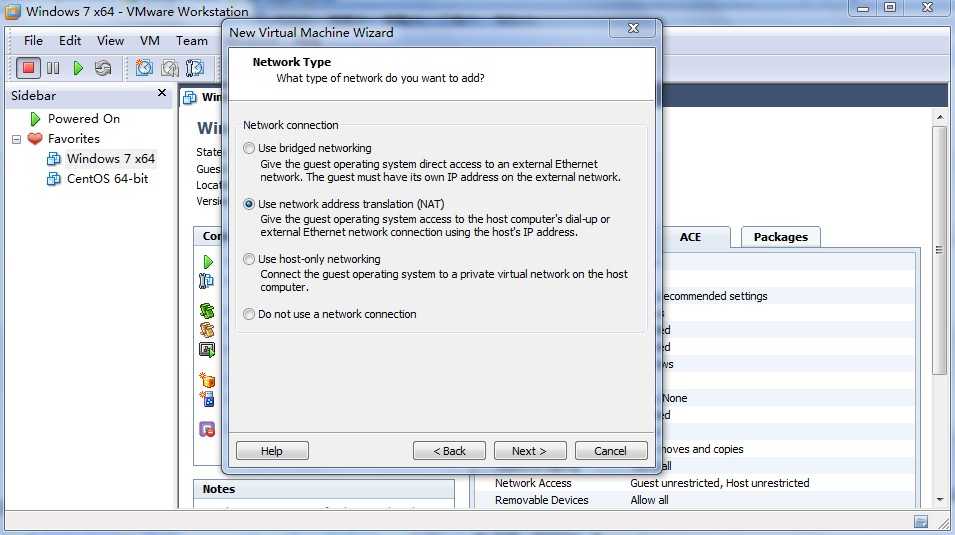Open the Edit menu
Screen dimensions: 955x535
[x=70, y=41]
